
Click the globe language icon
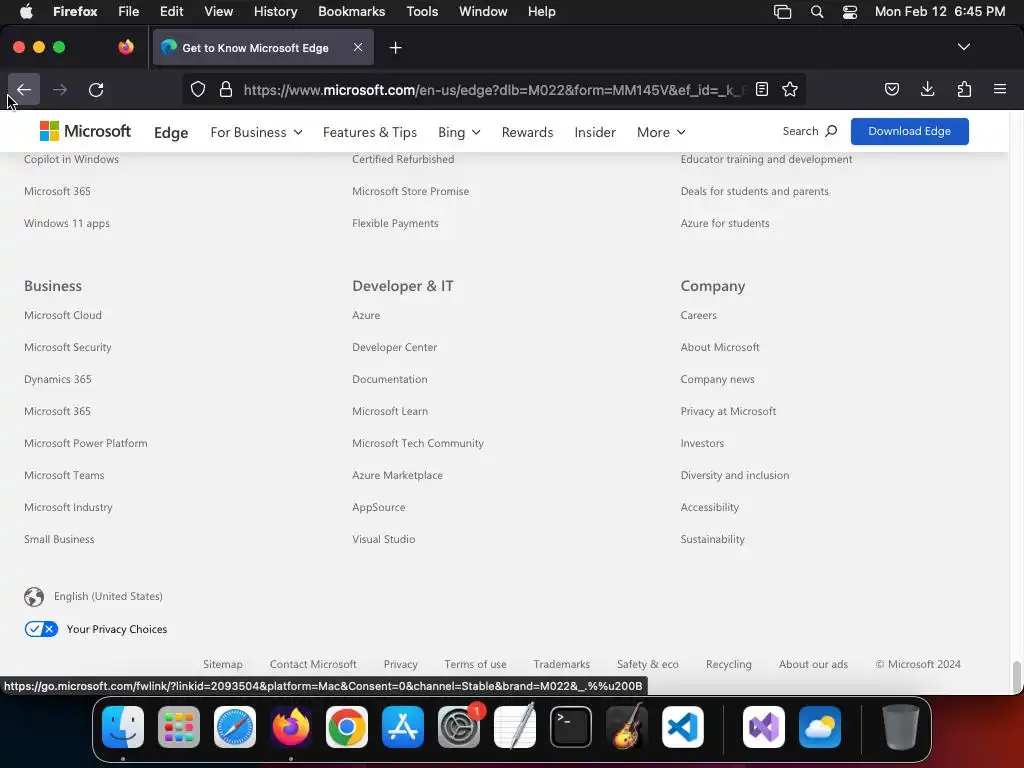coord(34,596)
